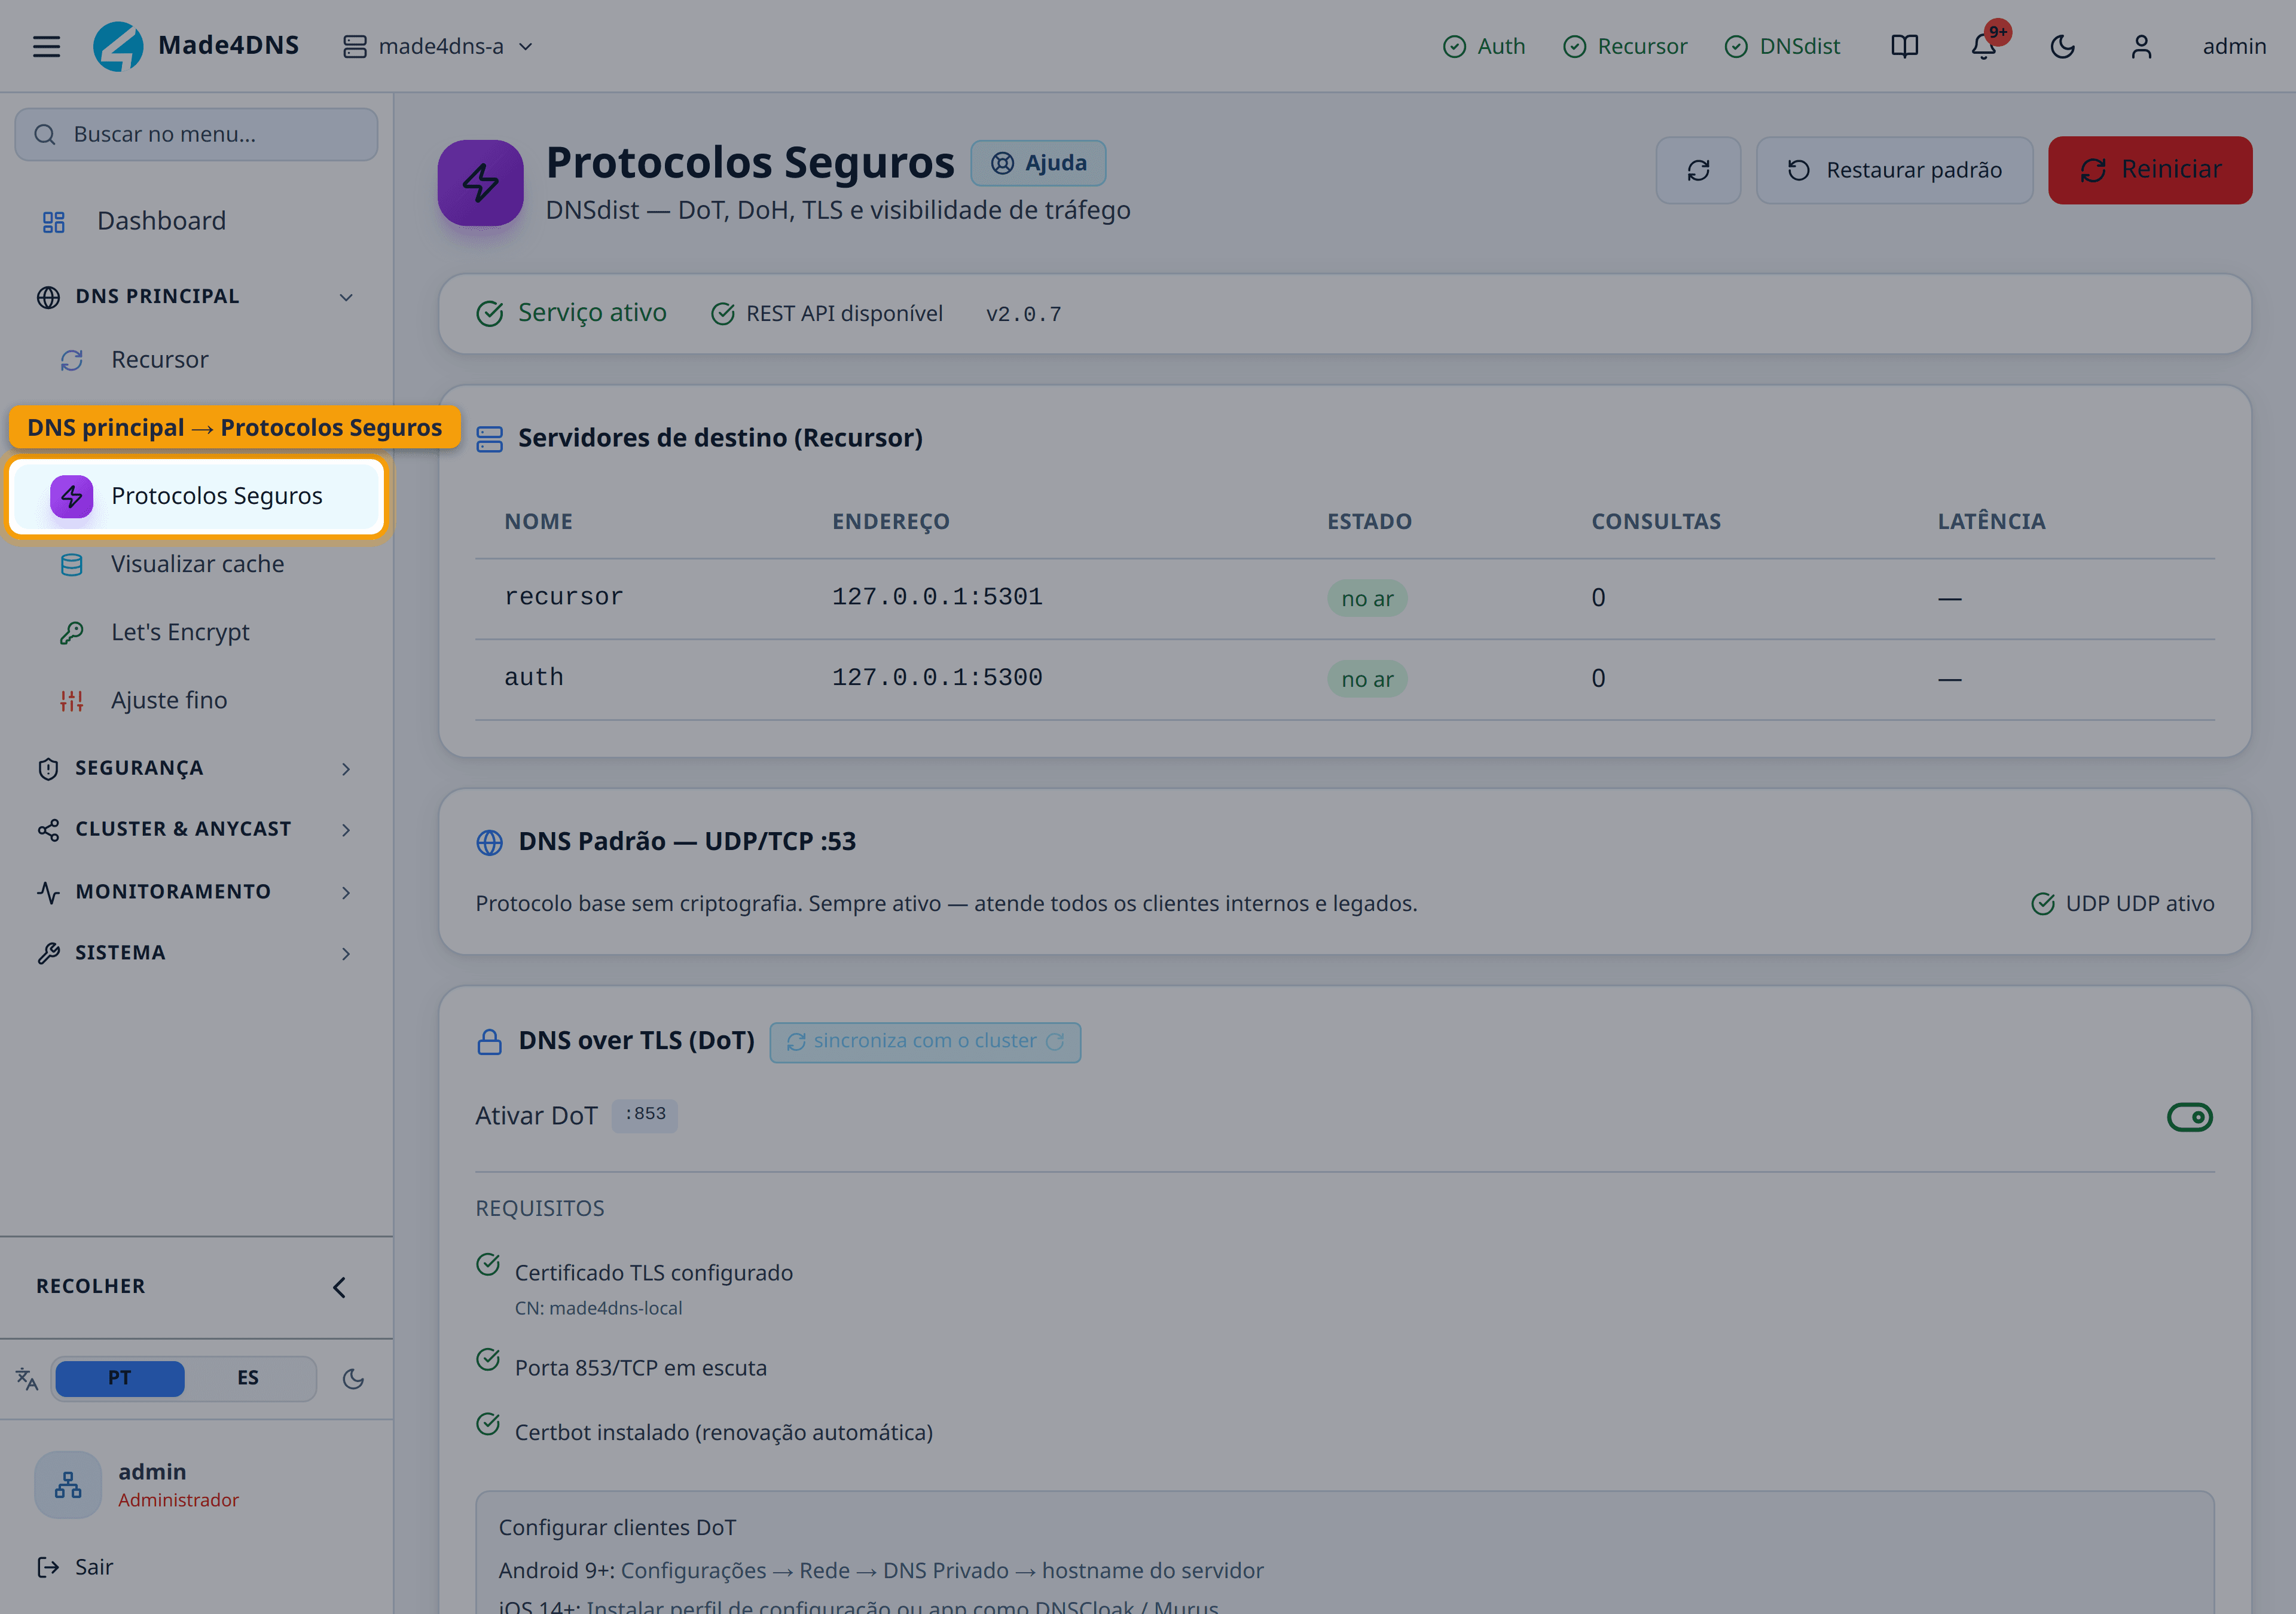The height and width of the screenshot is (1614, 2296).
Task: Click the :853 port badge
Action: click(x=645, y=1114)
